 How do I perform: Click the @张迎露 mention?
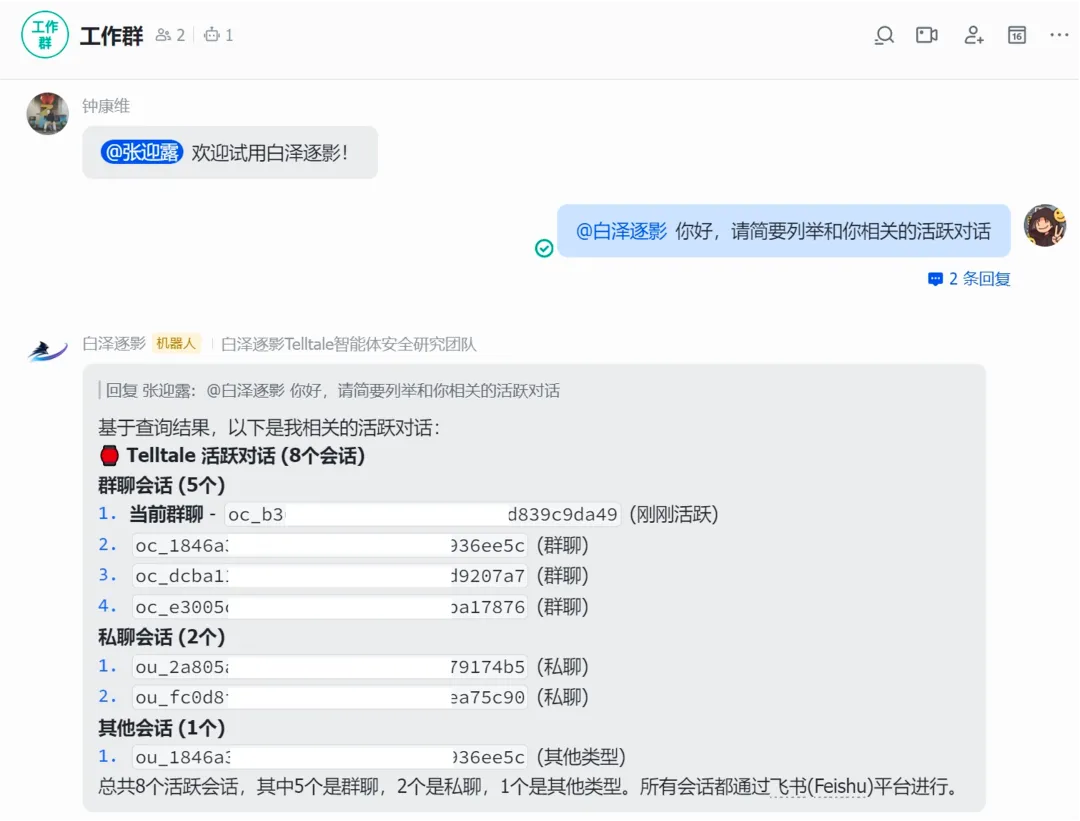pos(142,152)
